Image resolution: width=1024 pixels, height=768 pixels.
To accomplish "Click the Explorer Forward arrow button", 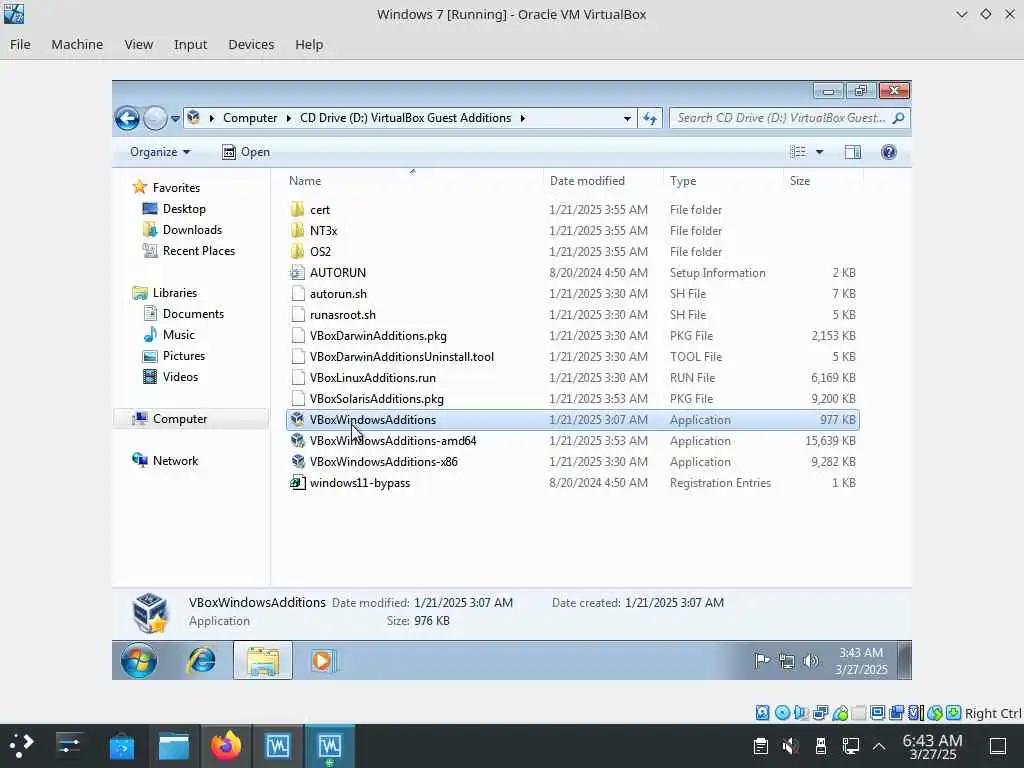I will (x=155, y=118).
